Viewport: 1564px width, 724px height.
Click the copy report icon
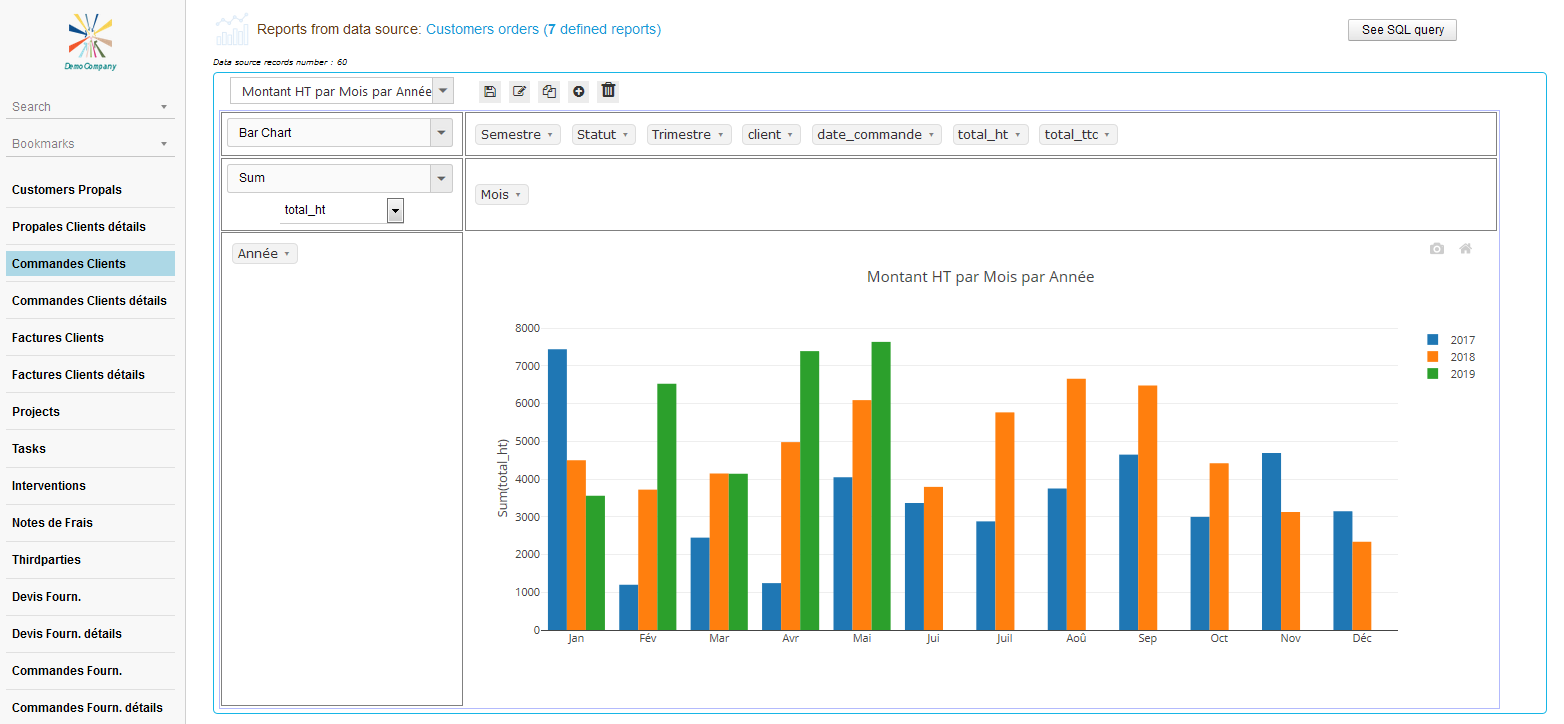(549, 91)
